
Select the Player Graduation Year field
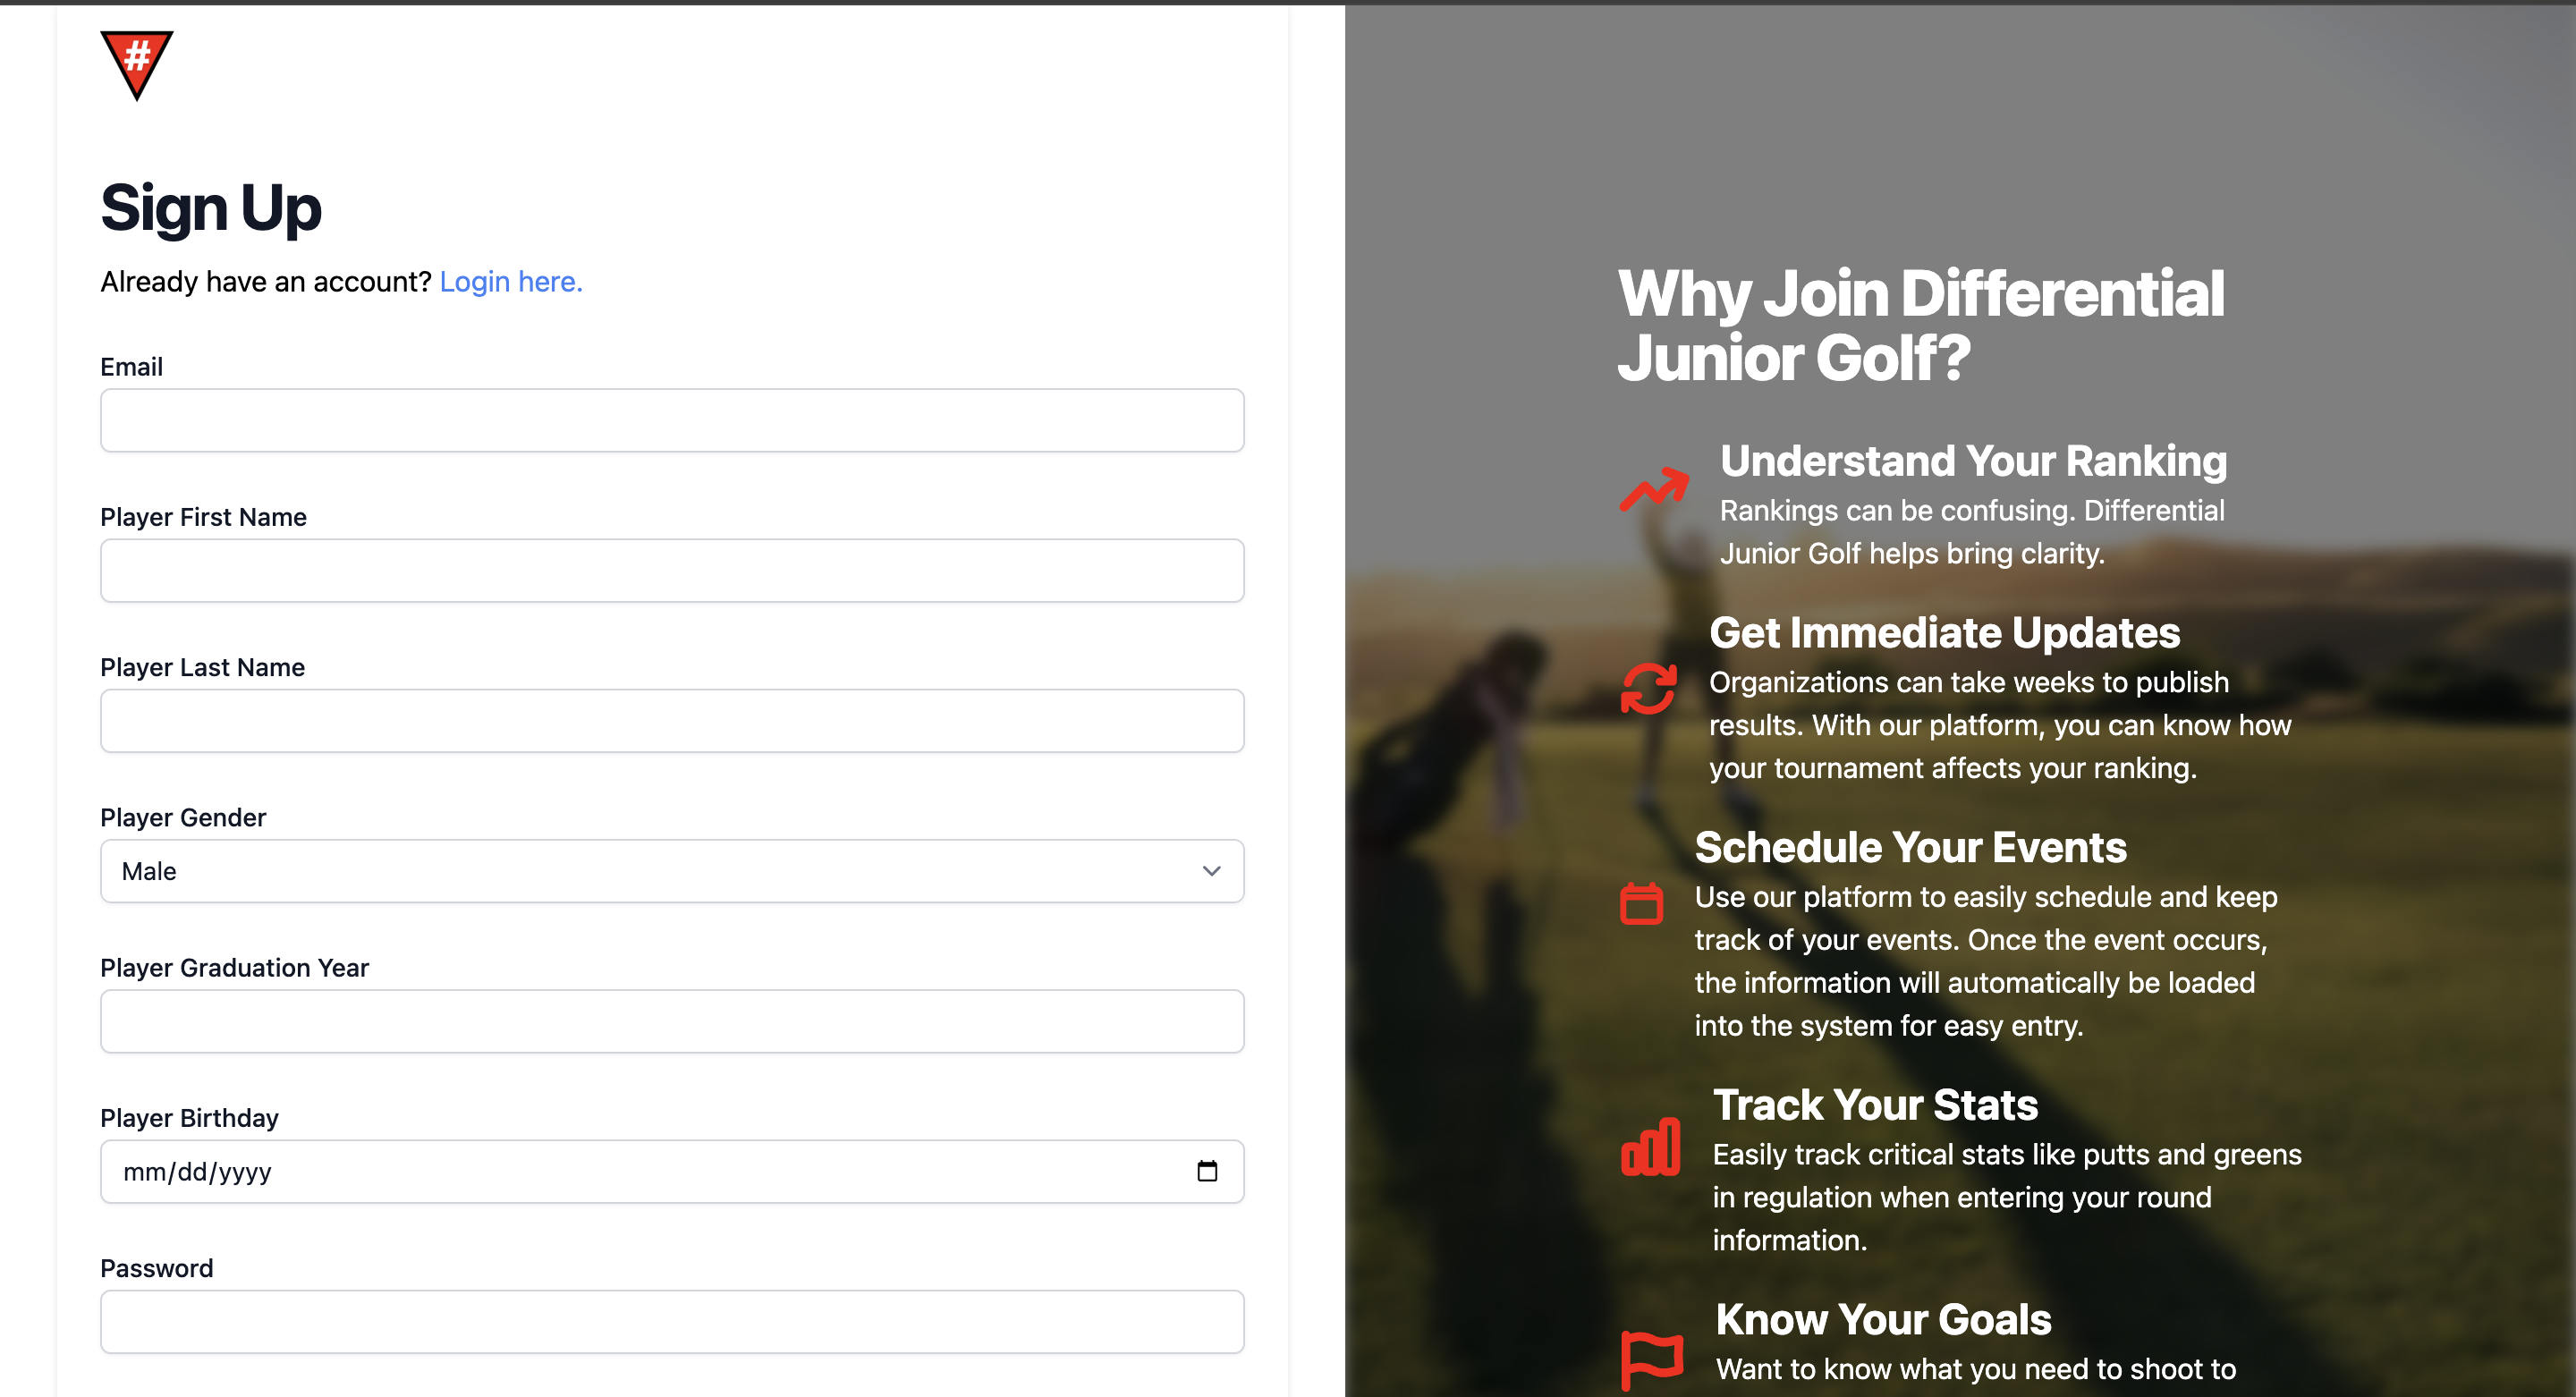point(672,1021)
